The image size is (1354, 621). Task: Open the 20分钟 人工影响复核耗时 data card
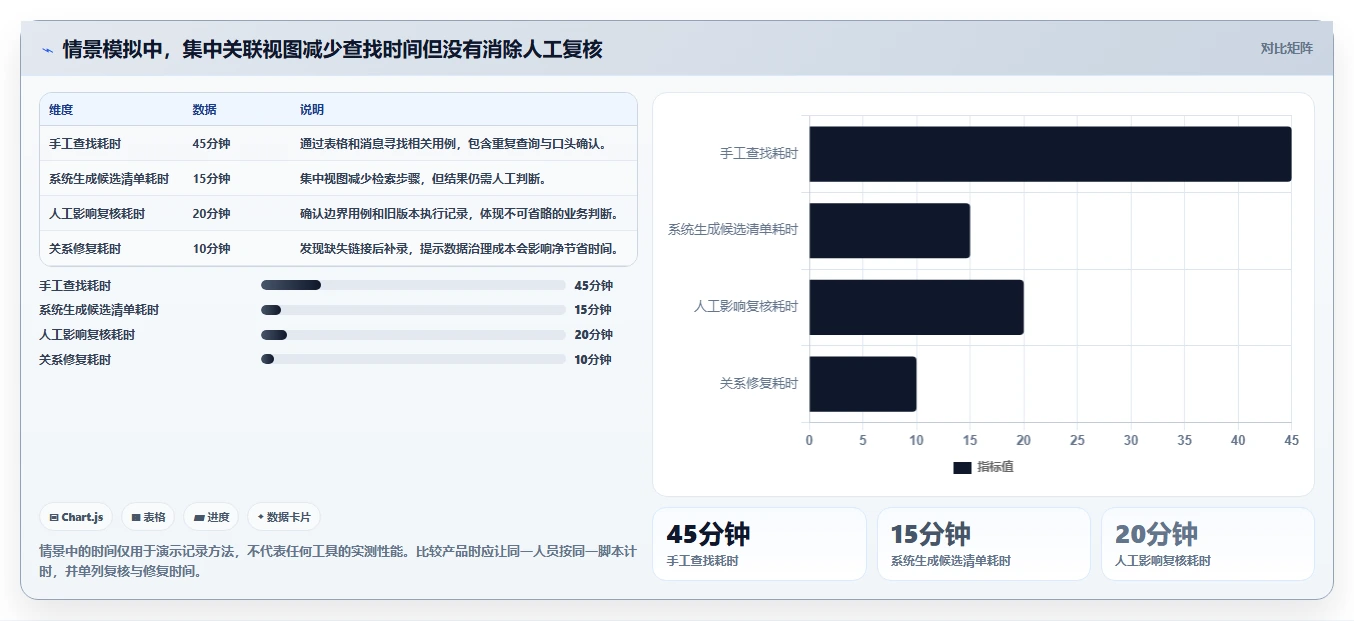pyautogui.click(x=1208, y=544)
